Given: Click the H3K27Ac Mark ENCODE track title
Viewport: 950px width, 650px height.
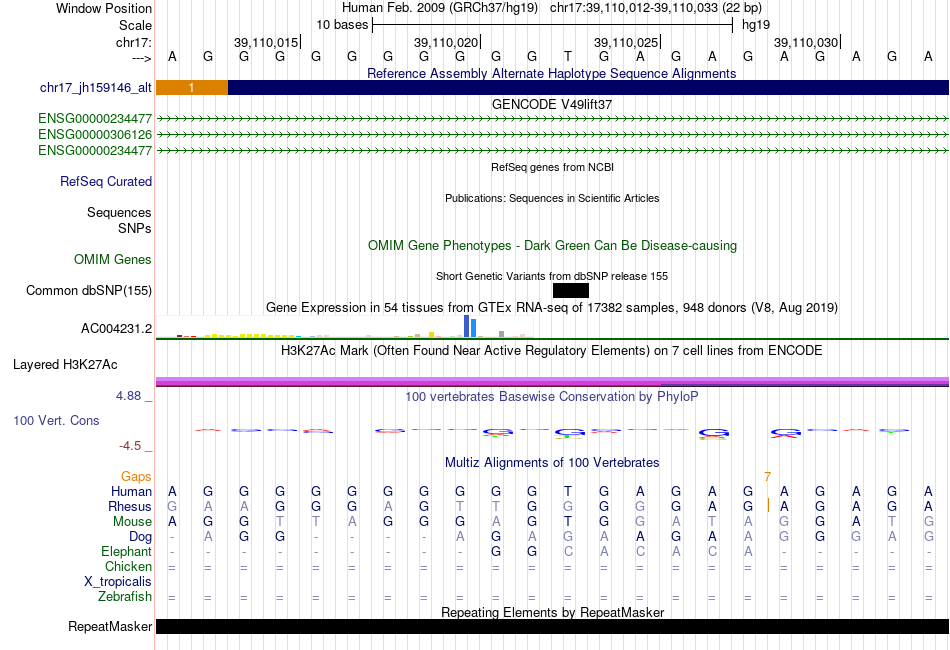Looking at the screenshot, I should (x=552, y=350).
